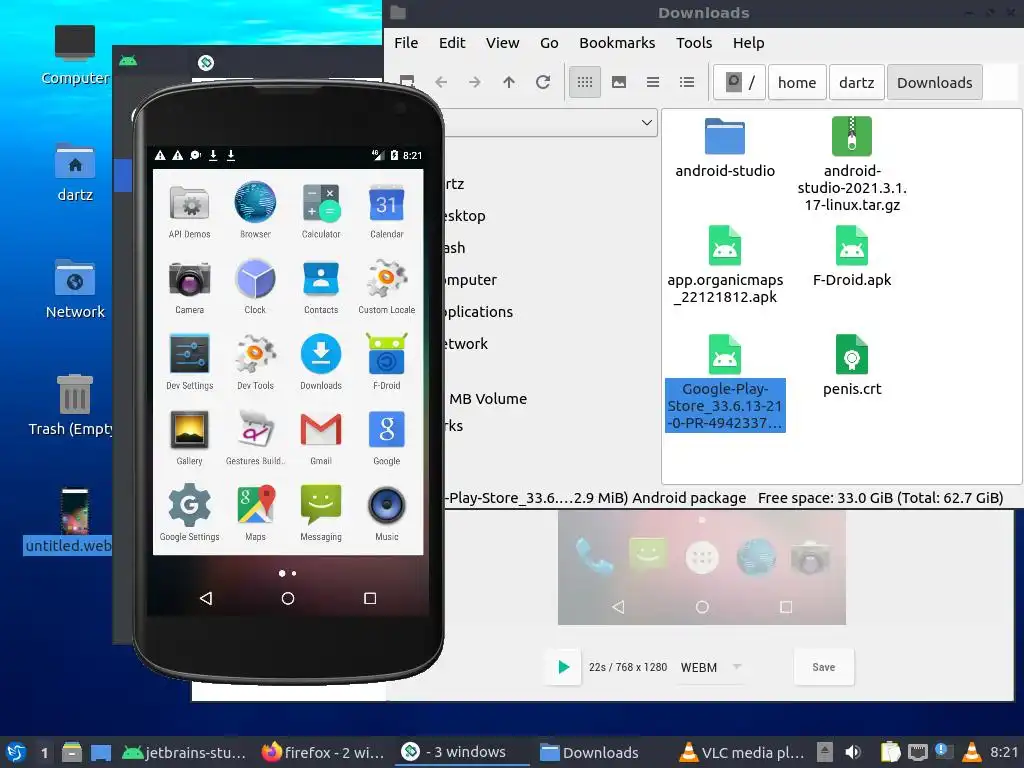Open the volume control in tray
Viewport: 1024px width, 768px height.
coord(853,752)
